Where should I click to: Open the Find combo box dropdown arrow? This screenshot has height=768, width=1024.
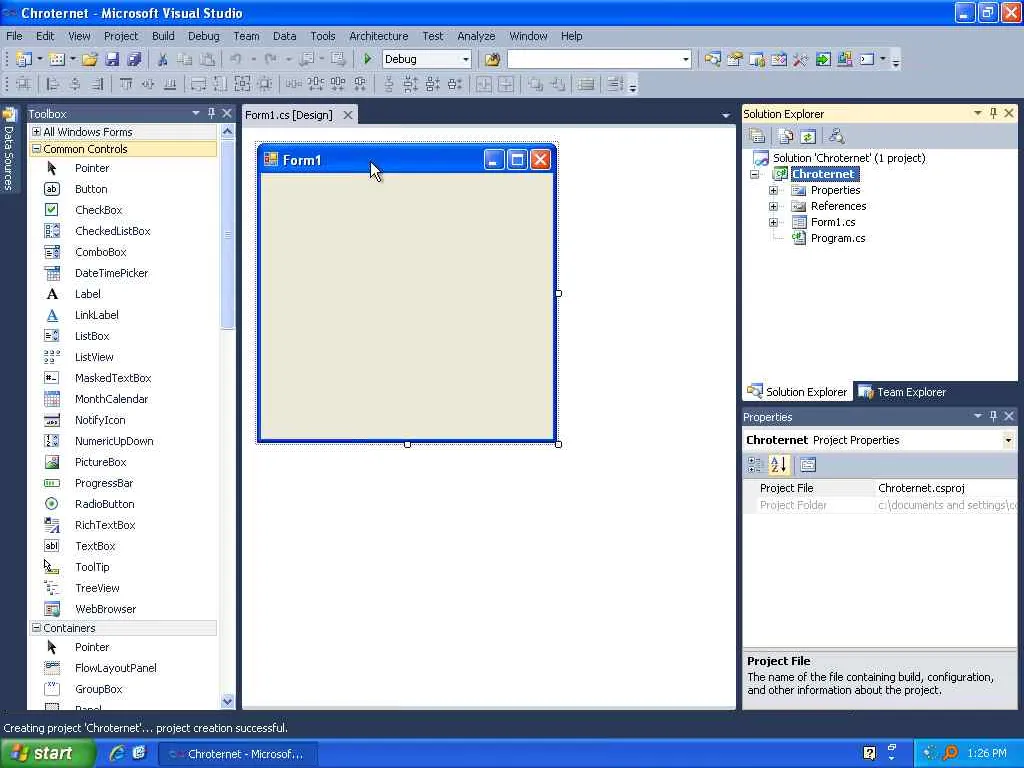pyautogui.click(x=685, y=59)
